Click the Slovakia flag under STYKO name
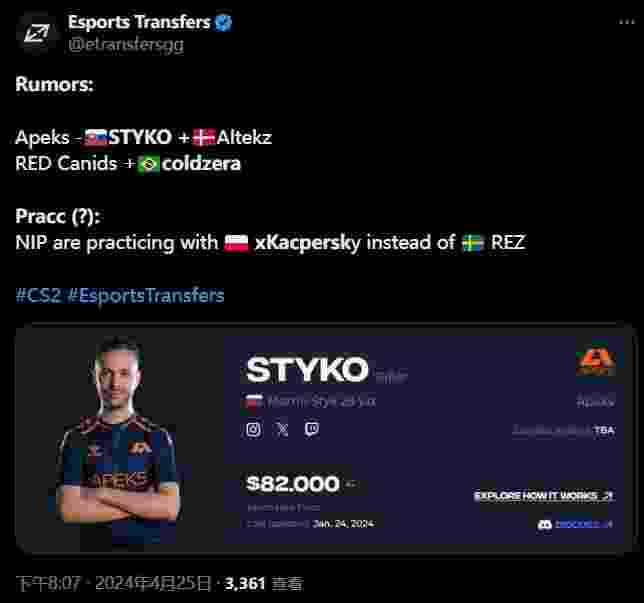644x603 pixels. point(254,401)
